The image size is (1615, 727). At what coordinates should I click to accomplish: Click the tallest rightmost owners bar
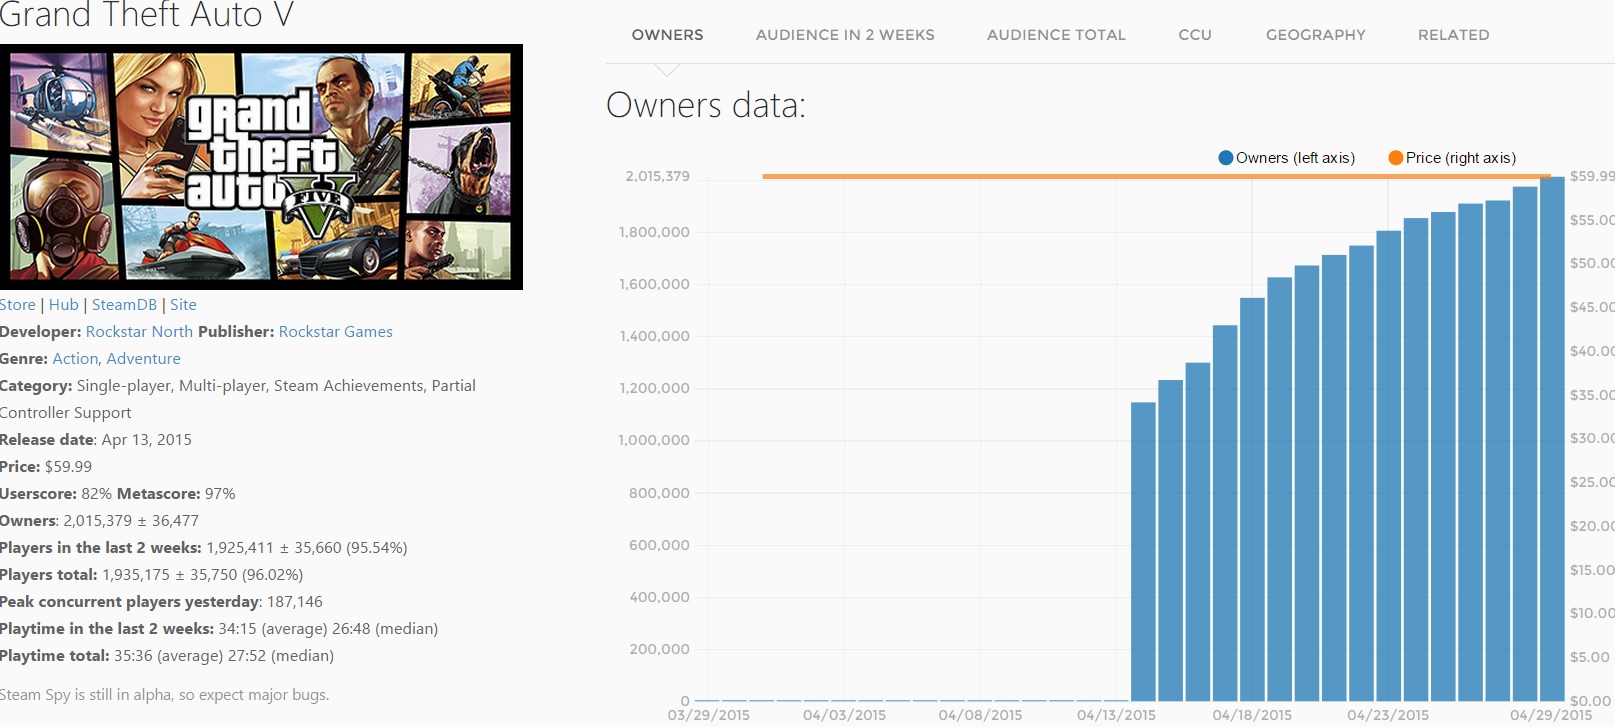1551,440
